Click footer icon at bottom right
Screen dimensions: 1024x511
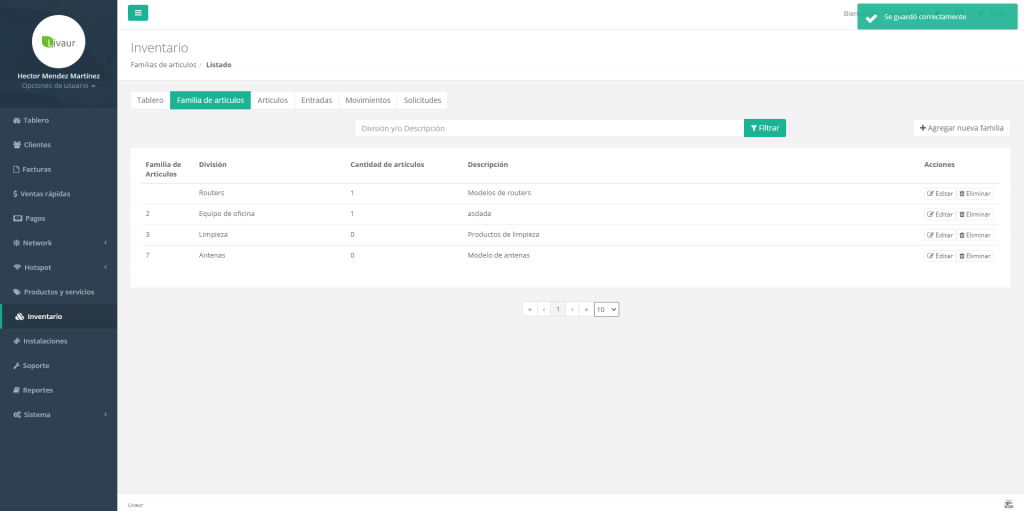tap(1008, 503)
